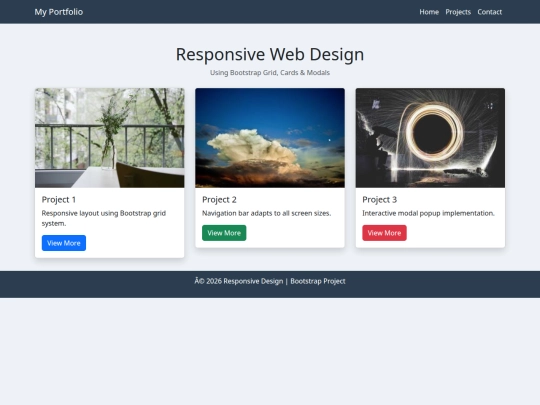Go to Home in navbar
Screen dimensions: 540x405
pyautogui.click(x=429, y=12)
